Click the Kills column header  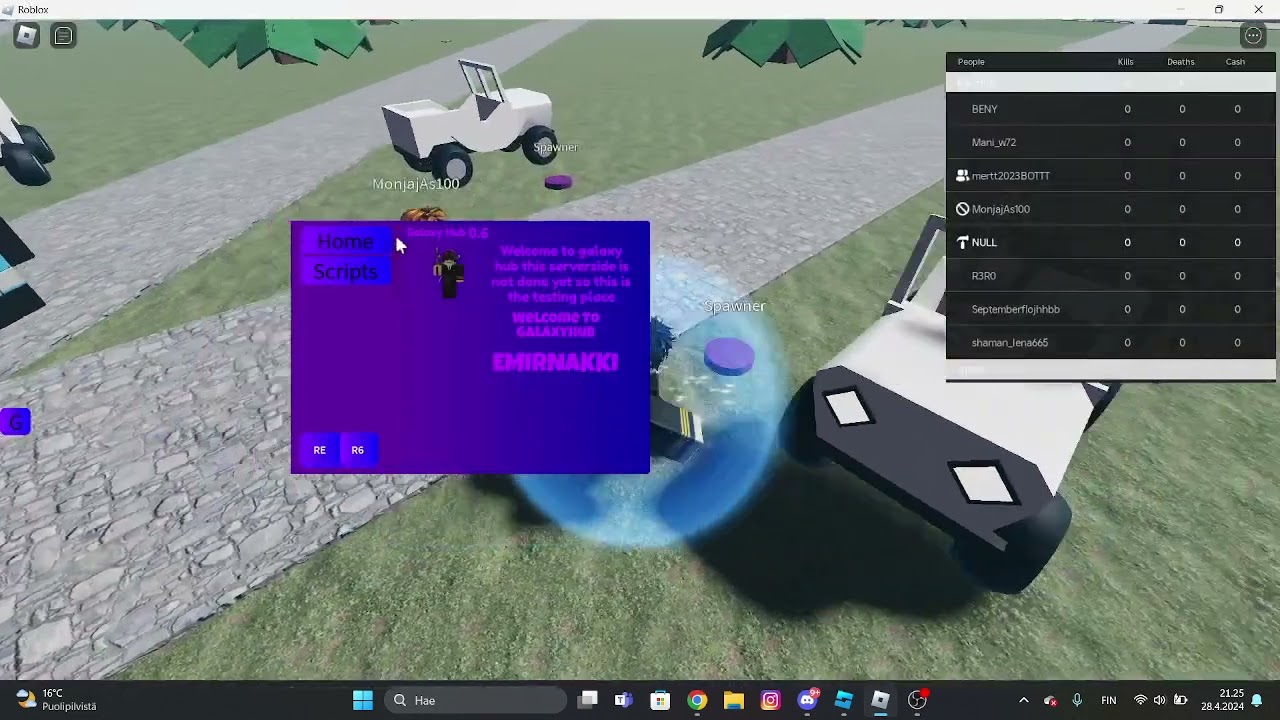[1126, 62]
